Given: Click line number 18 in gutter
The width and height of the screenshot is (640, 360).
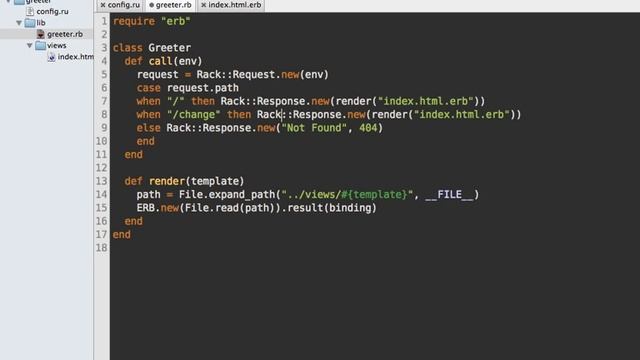Looking at the screenshot, I should (102, 248).
